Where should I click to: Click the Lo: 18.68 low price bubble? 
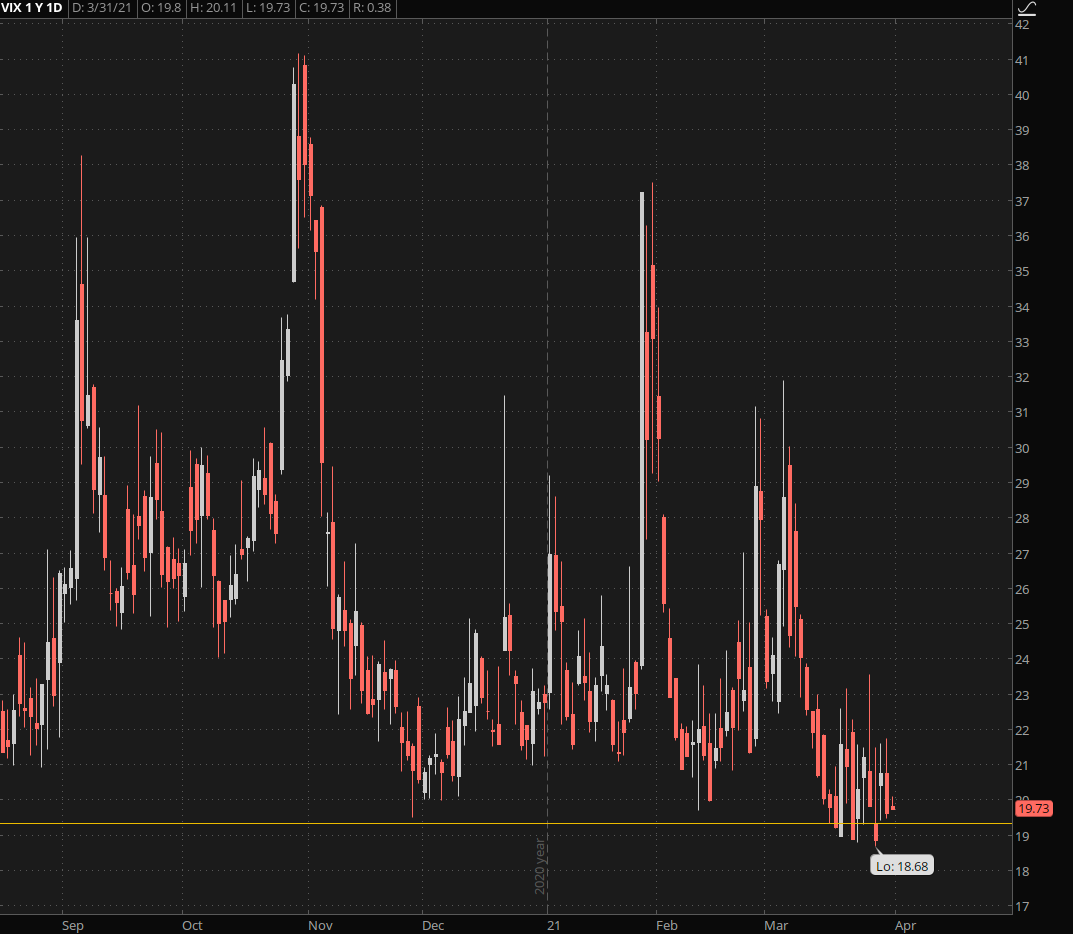click(902, 866)
